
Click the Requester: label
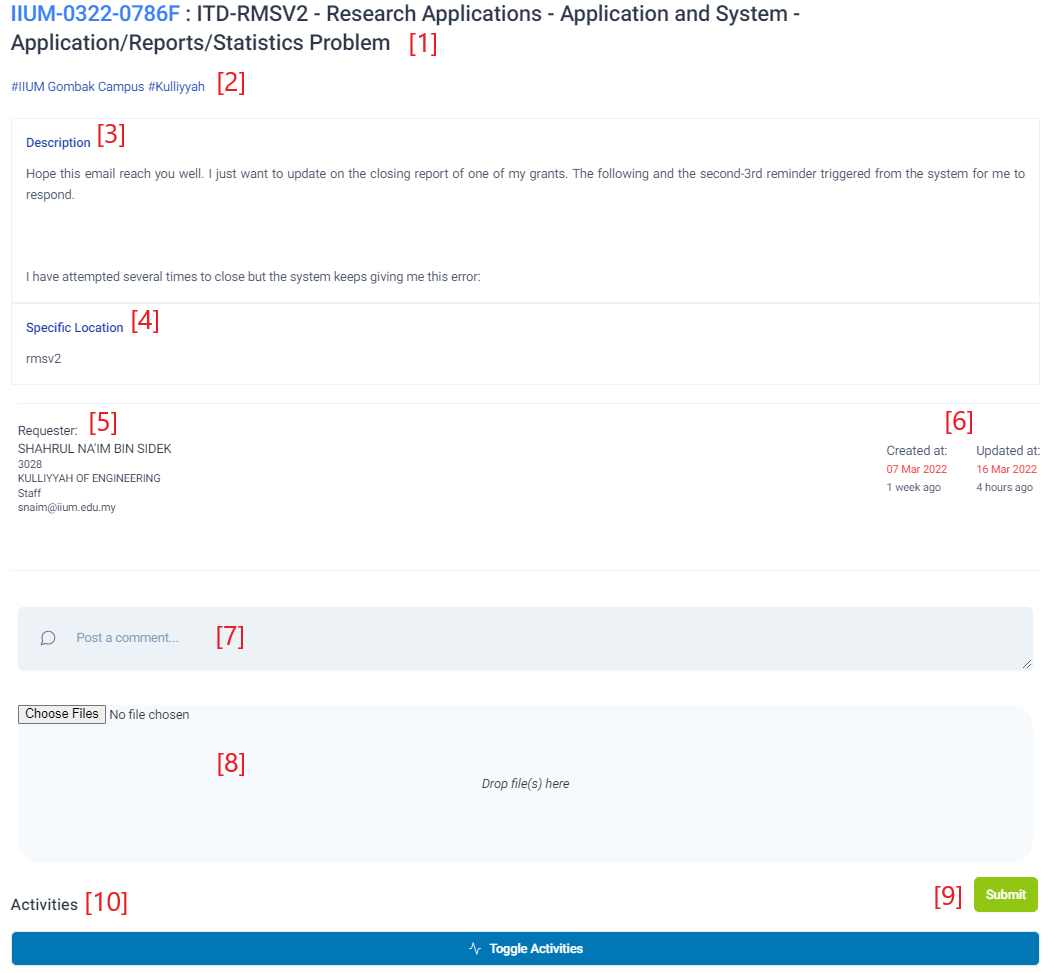tap(48, 430)
